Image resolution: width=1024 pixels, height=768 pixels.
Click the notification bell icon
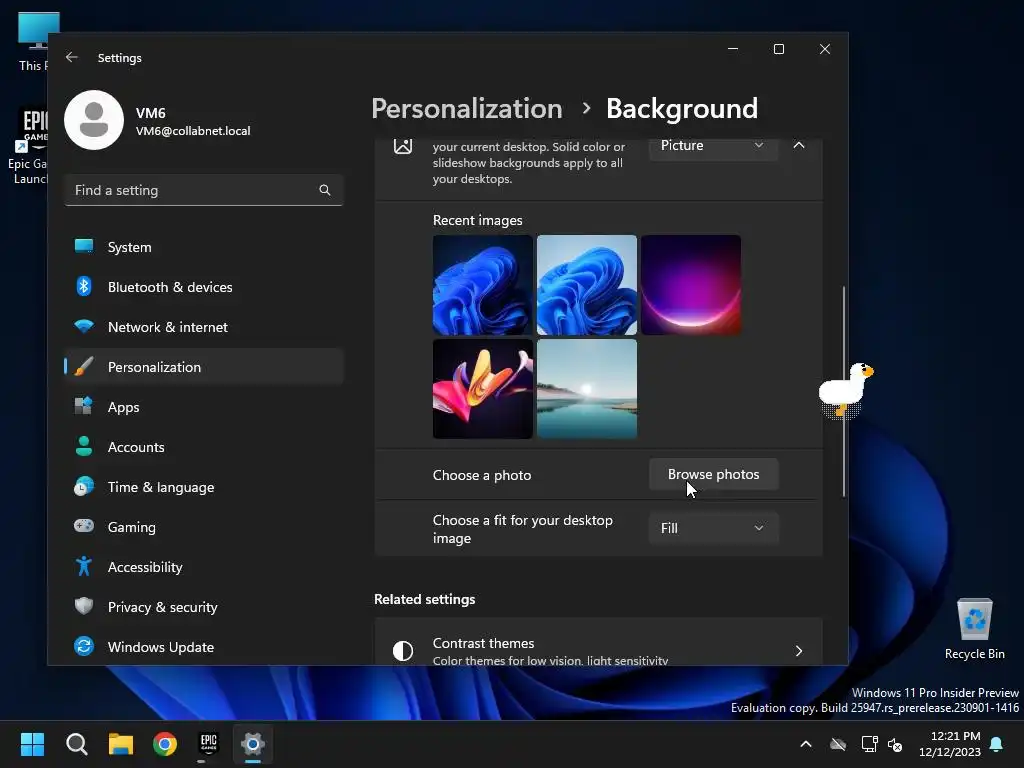point(996,744)
